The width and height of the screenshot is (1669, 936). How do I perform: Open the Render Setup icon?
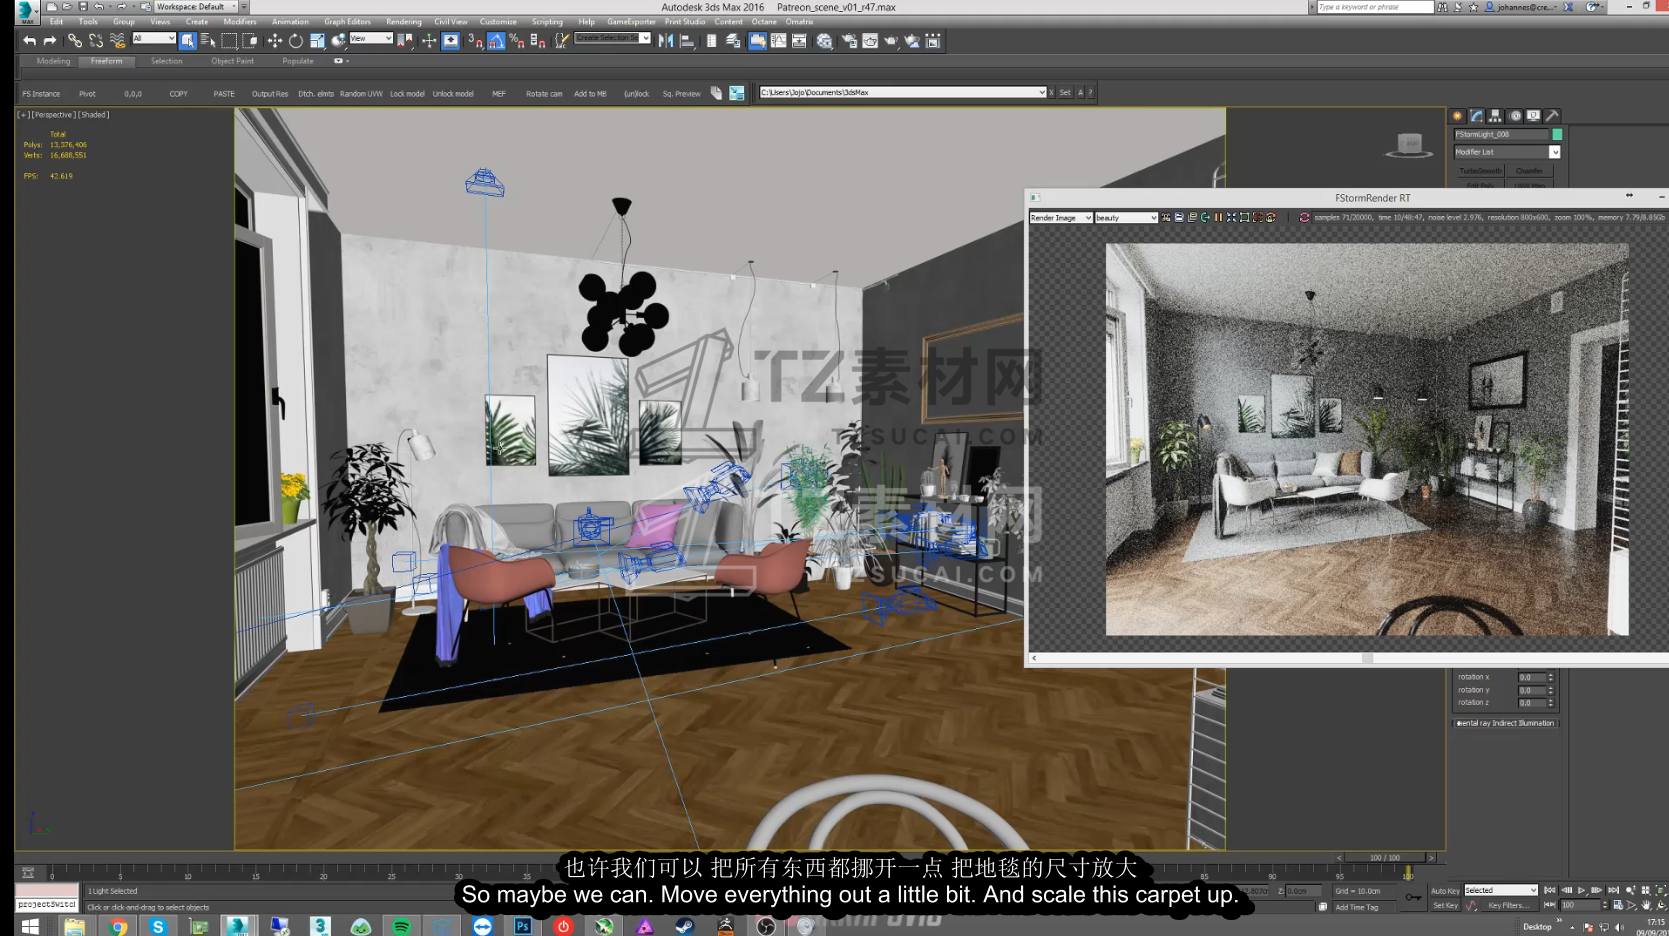(849, 41)
